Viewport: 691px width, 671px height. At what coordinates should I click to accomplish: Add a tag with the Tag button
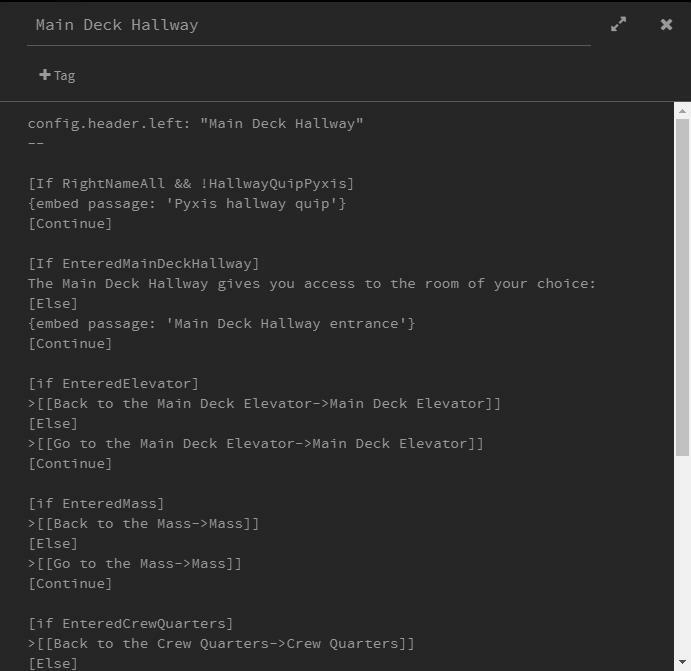tap(57, 75)
